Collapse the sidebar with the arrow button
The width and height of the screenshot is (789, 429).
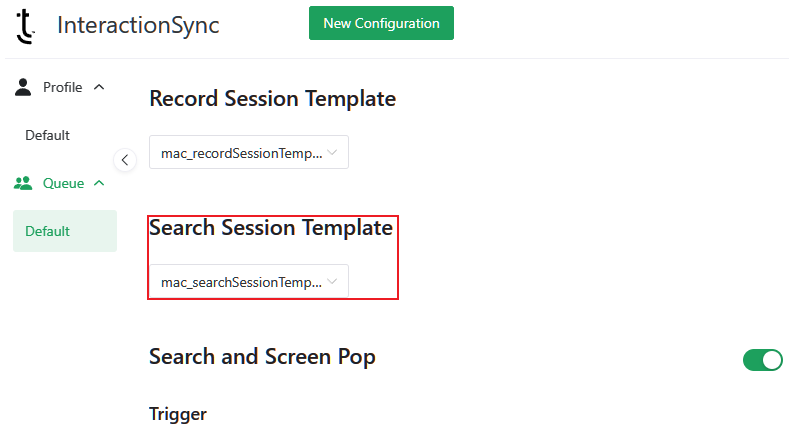click(125, 159)
